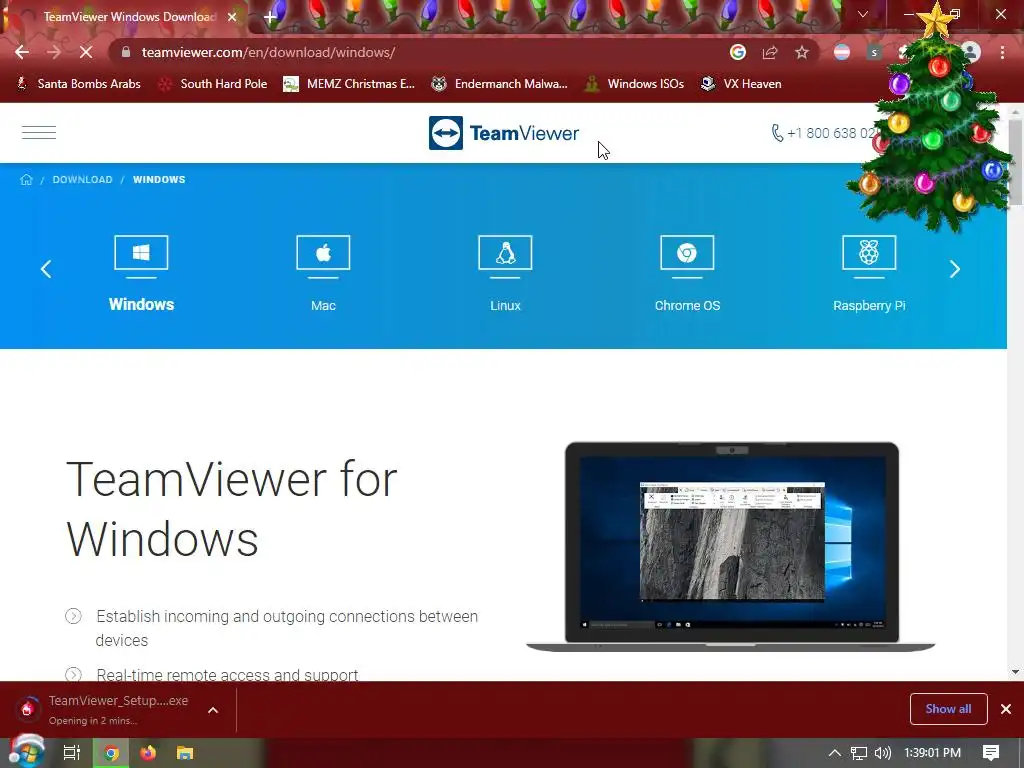Open the Chrome three-dot menu
The image size is (1024, 768).
(1002, 52)
